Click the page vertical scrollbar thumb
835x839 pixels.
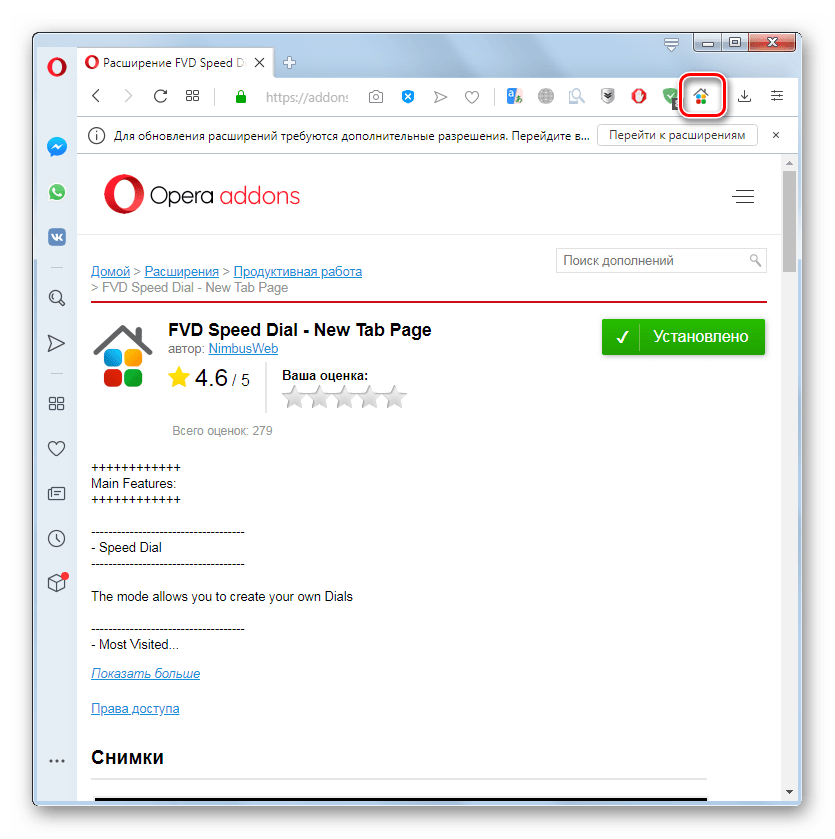click(790, 222)
